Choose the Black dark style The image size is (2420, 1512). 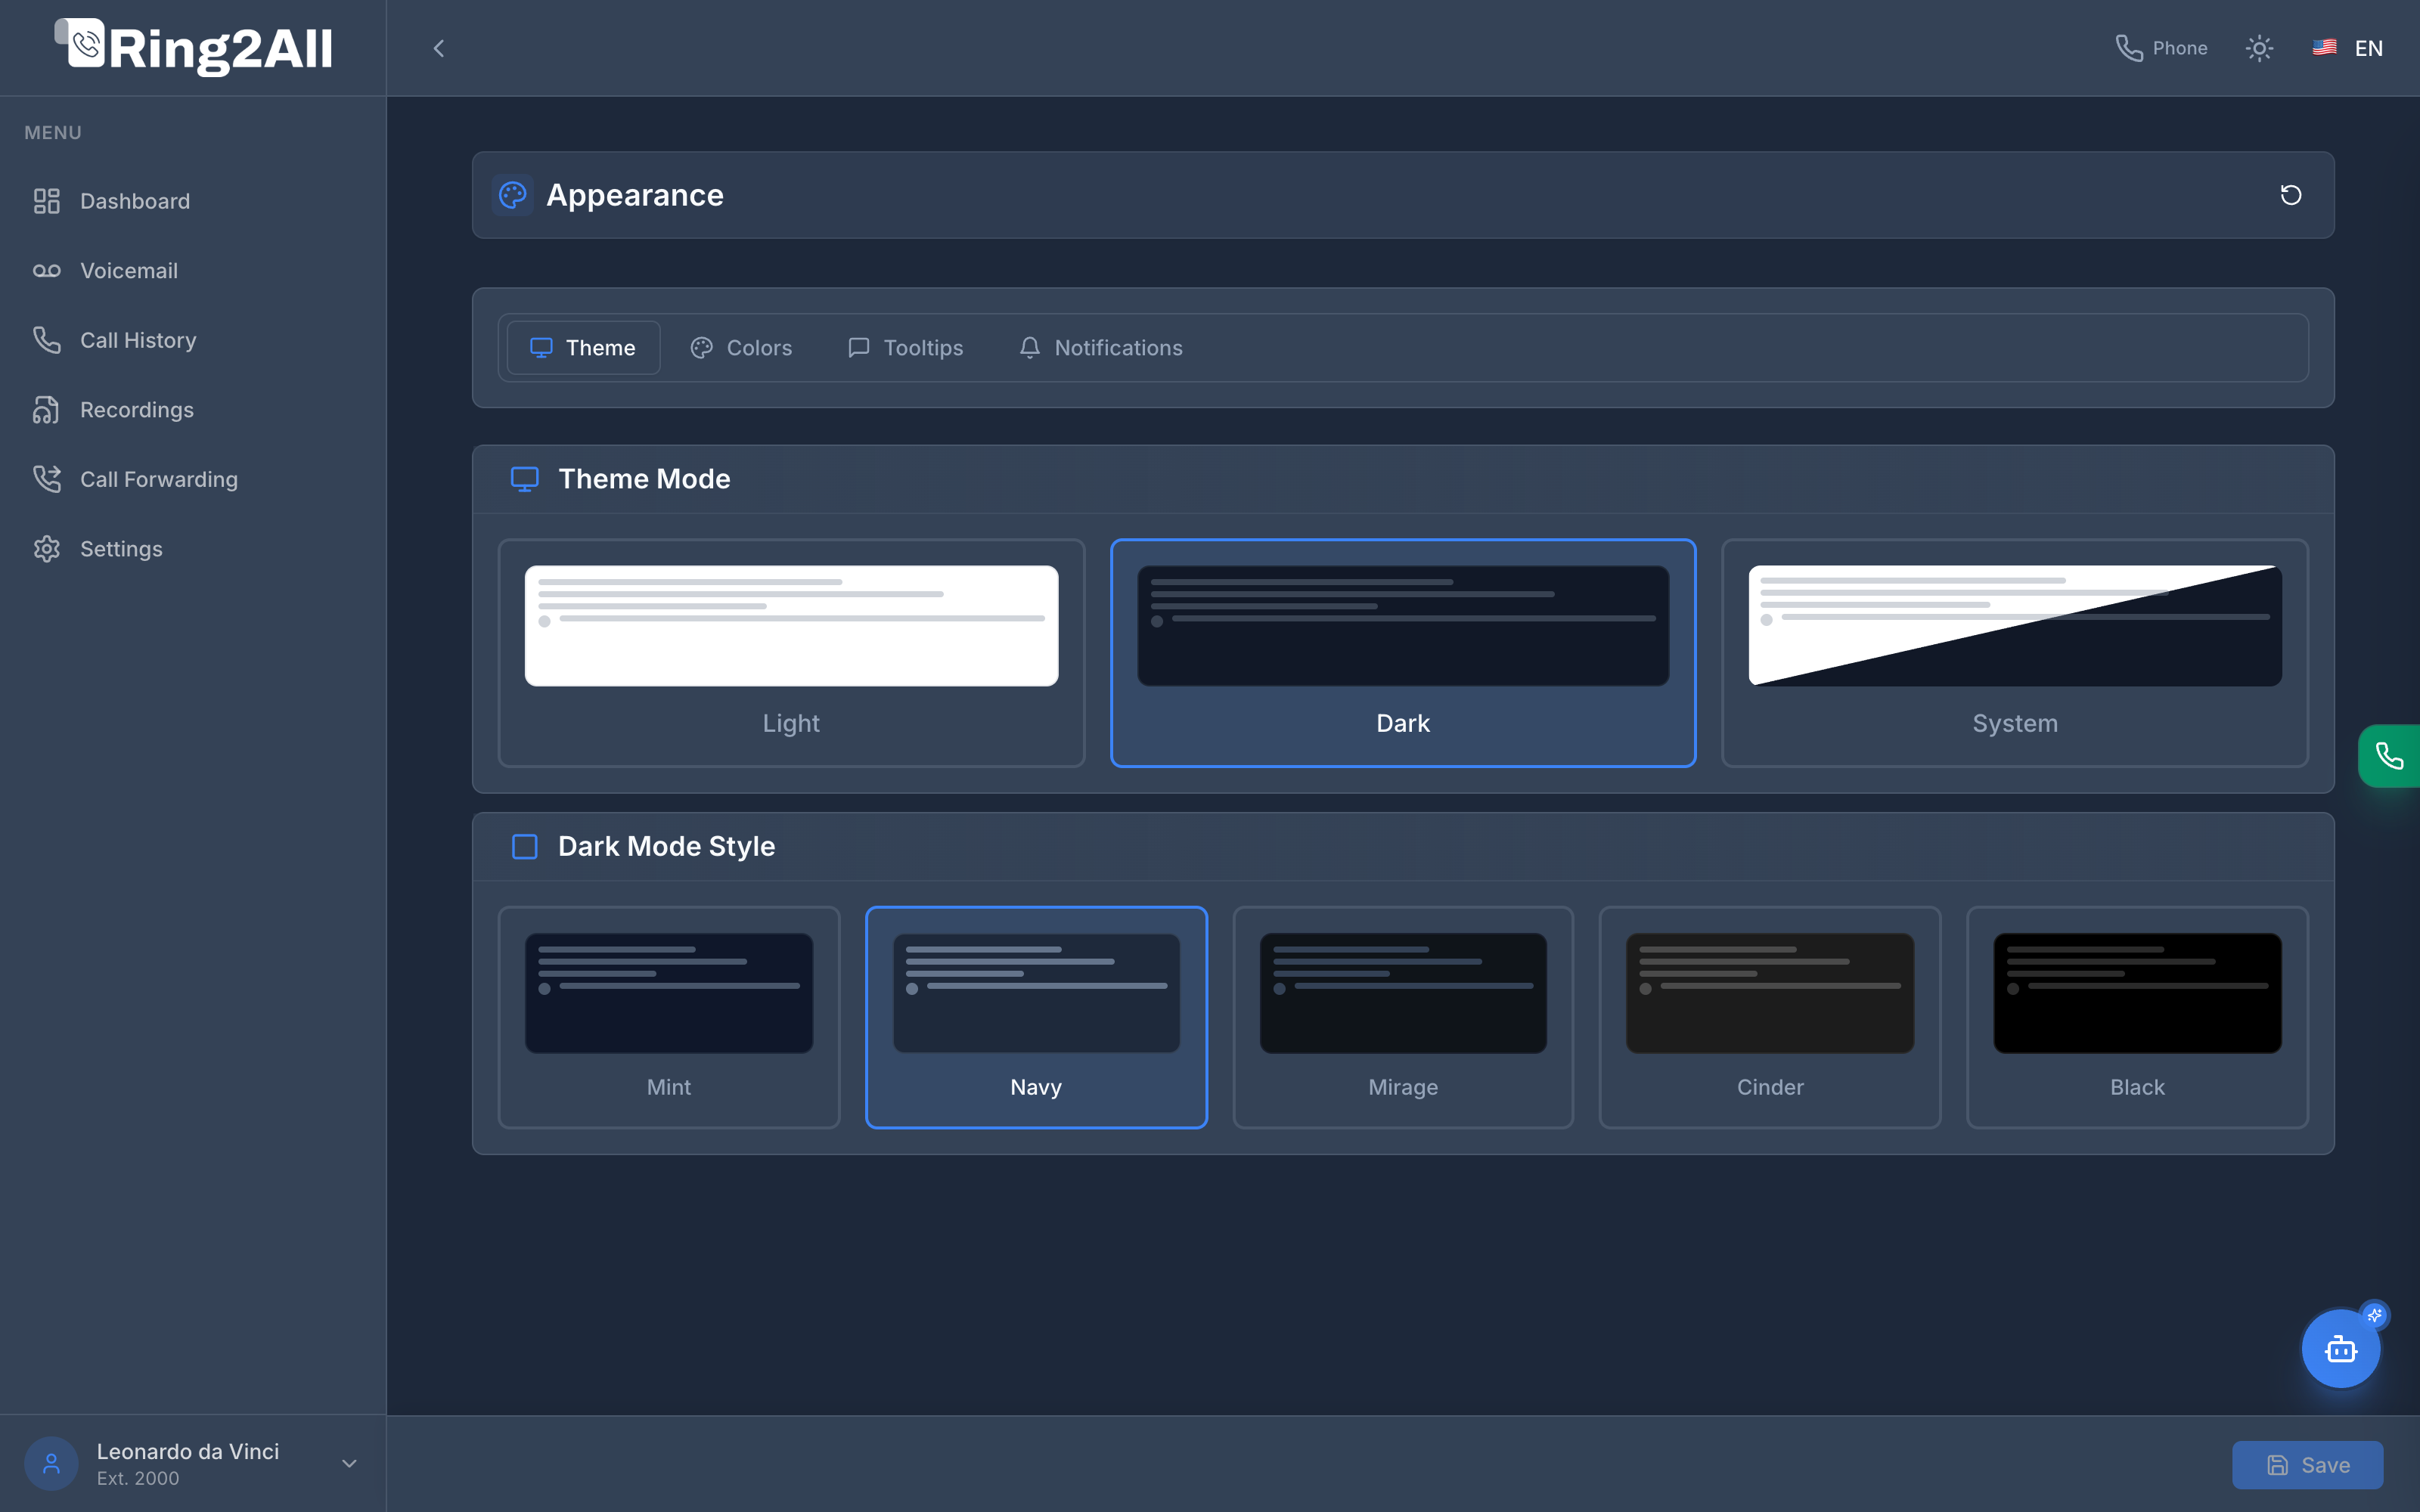coord(2137,1017)
